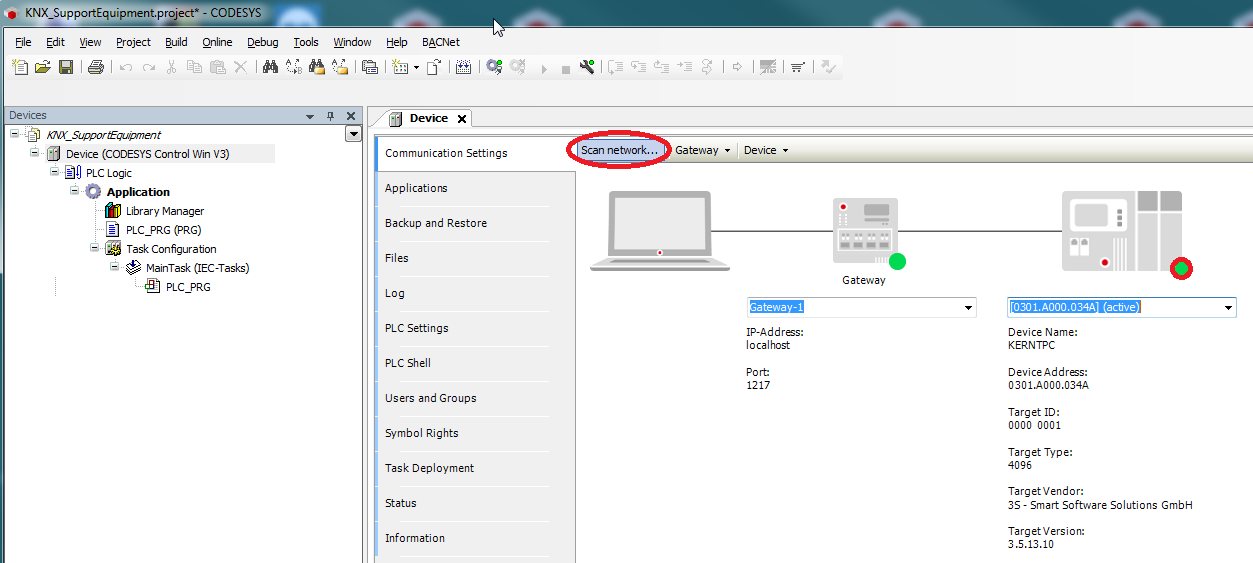Screen dimensions: 1253x563
Task: Select the Library Manager icon in tree
Action: pos(113,211)
